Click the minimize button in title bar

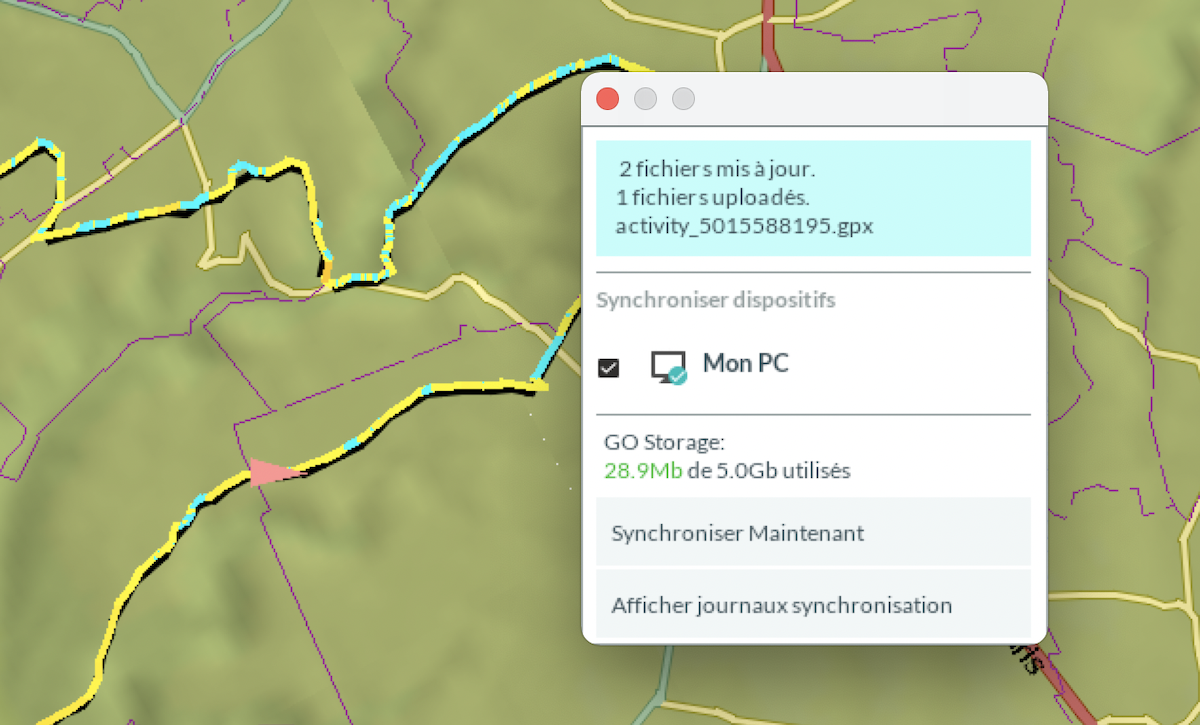point(645,99)
